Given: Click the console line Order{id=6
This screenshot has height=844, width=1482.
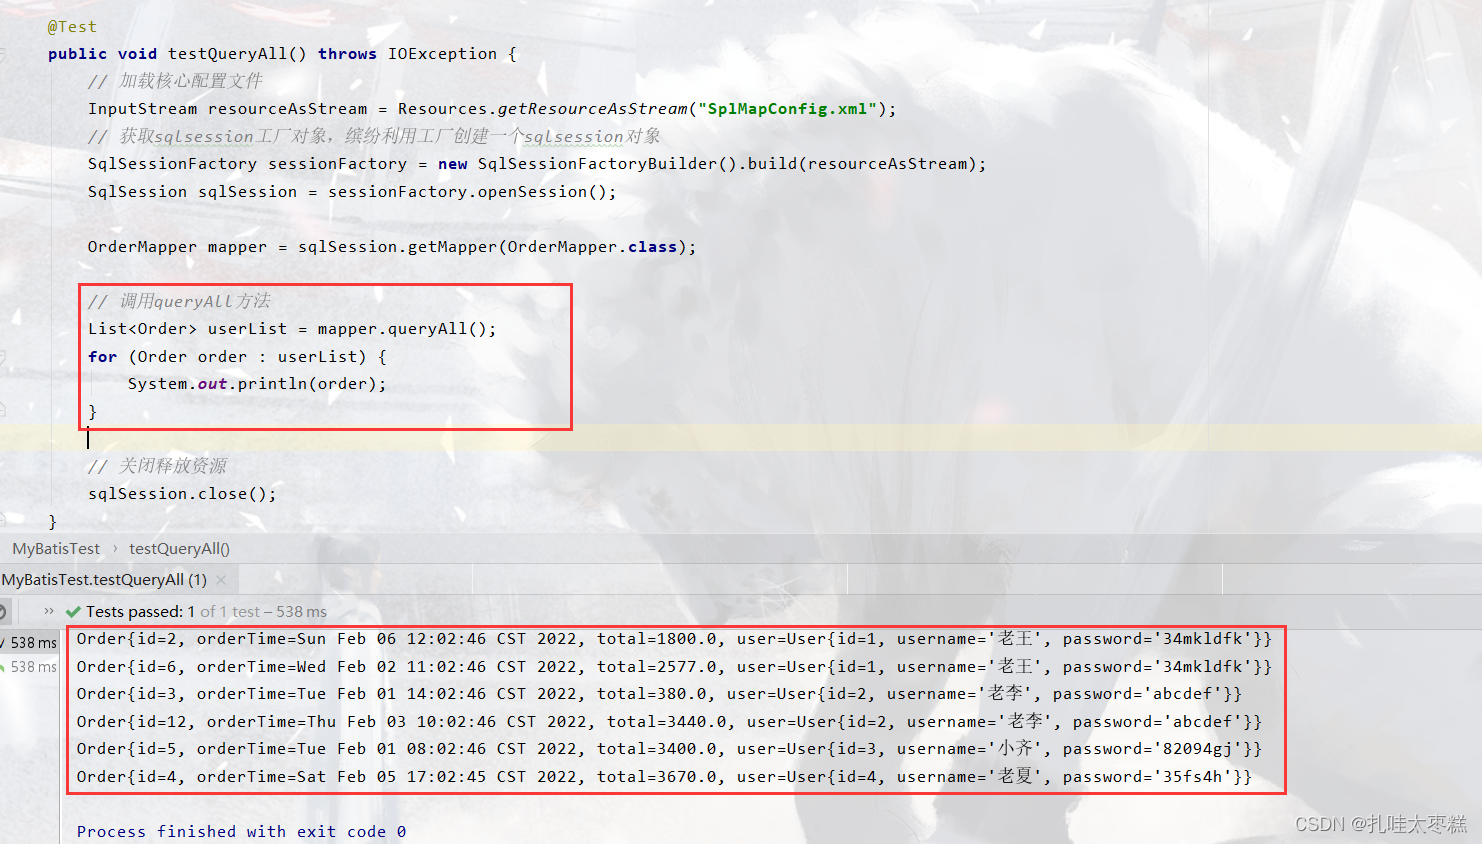Looking at the screenshot, I should (x=674, y=667).
